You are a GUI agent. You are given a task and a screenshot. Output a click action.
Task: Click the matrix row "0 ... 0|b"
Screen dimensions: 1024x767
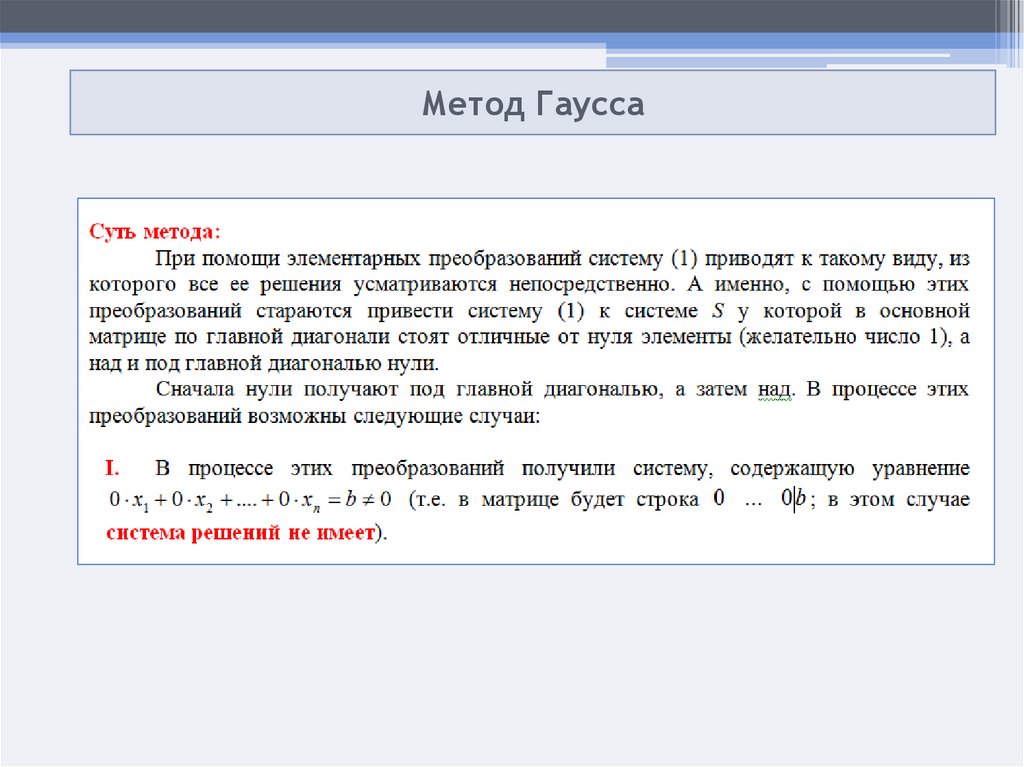(x=760, y=499)
